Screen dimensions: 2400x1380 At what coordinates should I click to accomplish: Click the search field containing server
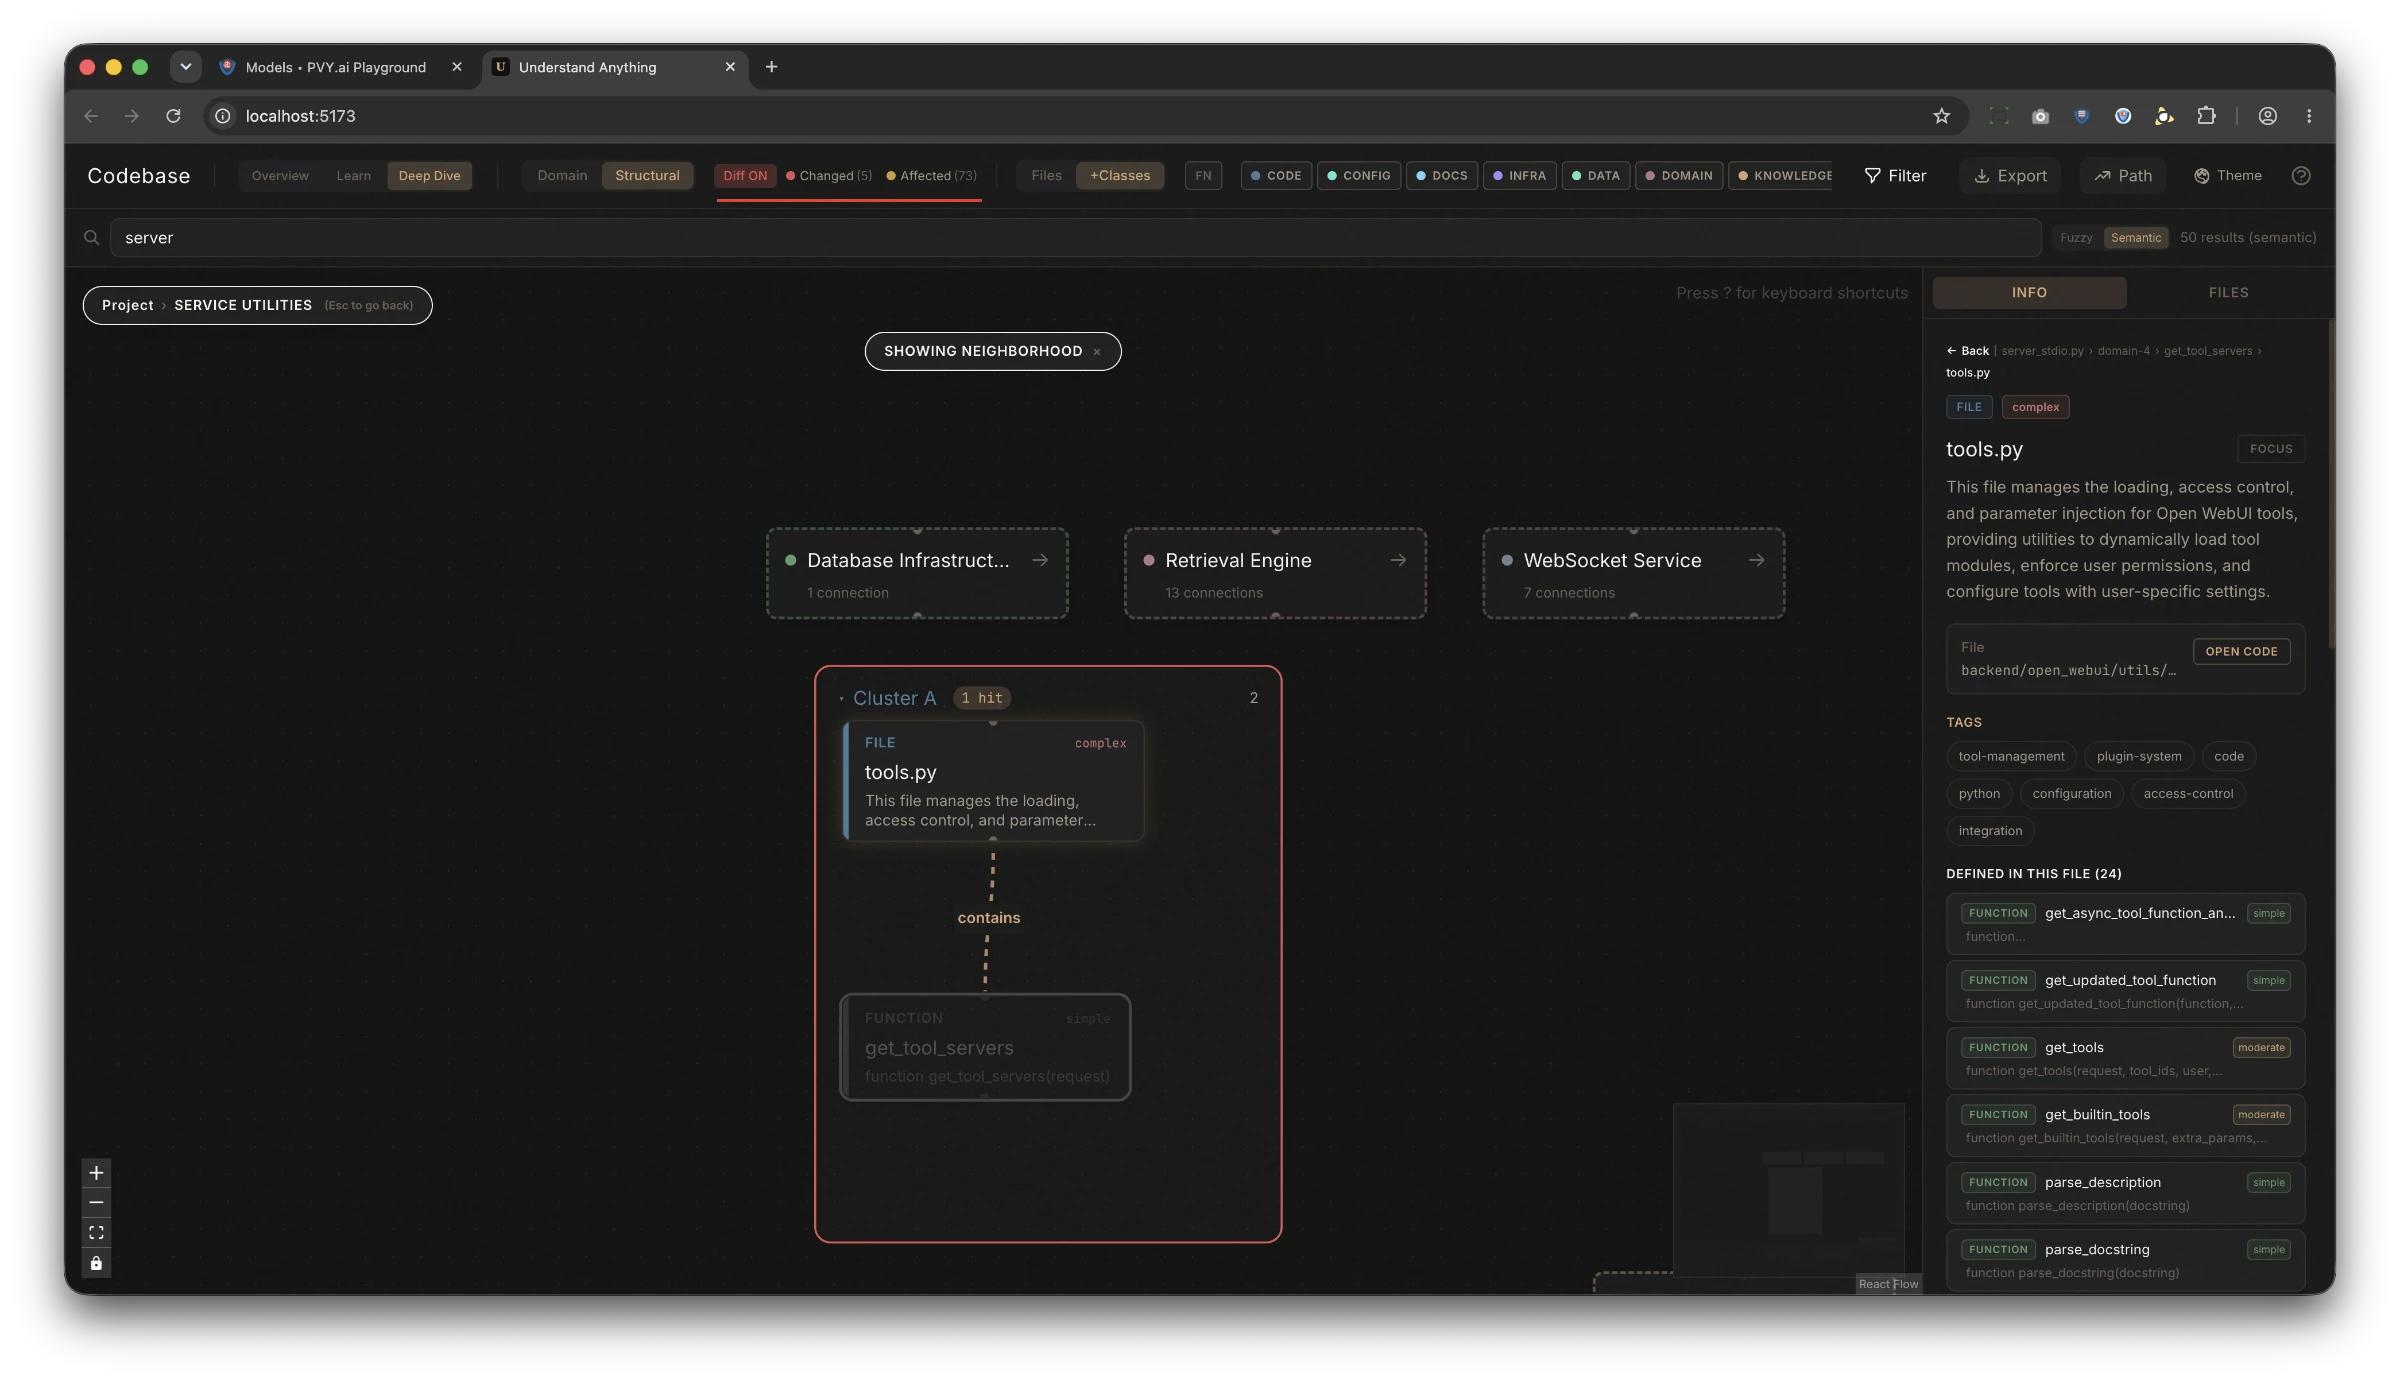(1075, 238)
